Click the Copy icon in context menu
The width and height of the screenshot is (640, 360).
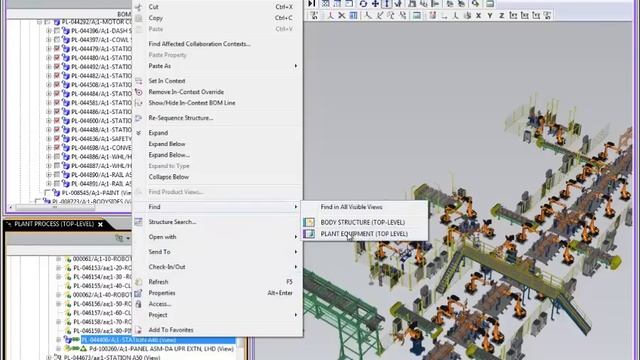[x=139, y=18]
